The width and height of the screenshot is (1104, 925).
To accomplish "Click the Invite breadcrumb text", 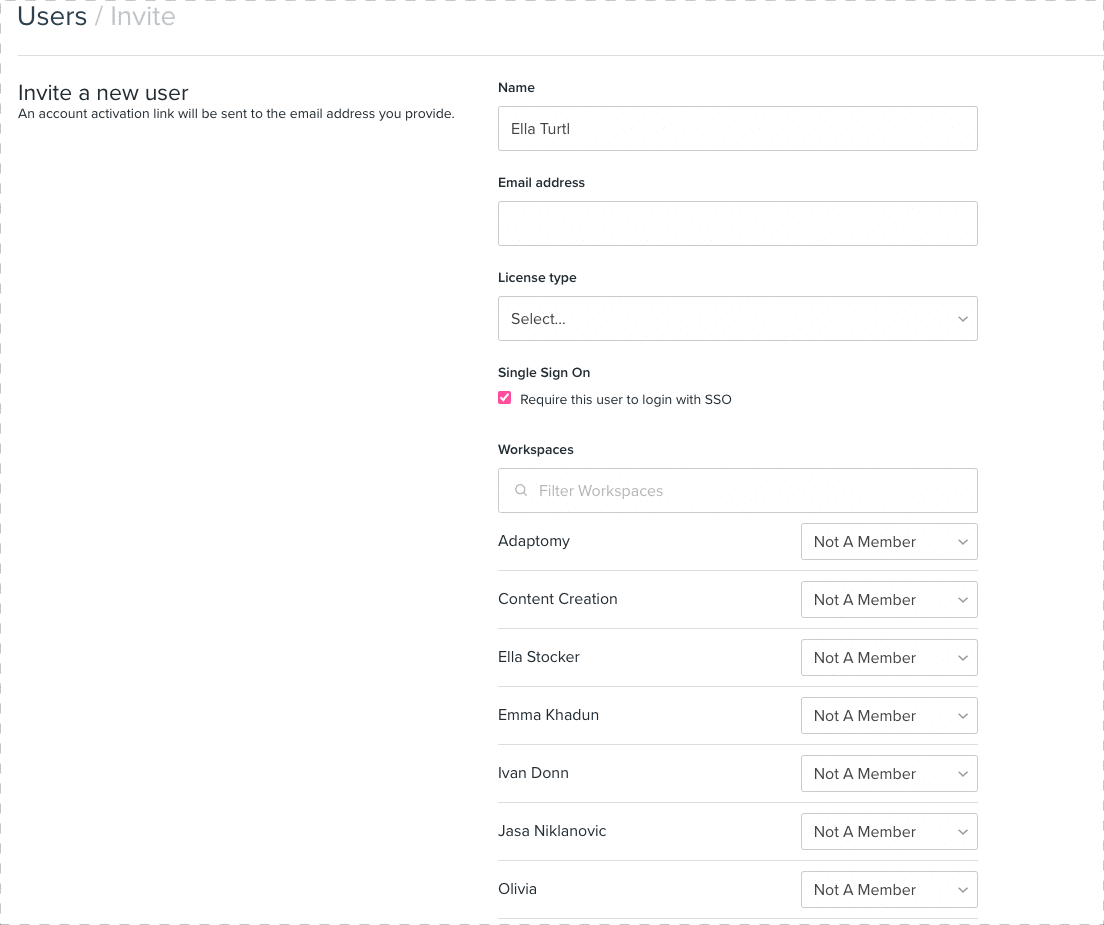I will 143,17.
